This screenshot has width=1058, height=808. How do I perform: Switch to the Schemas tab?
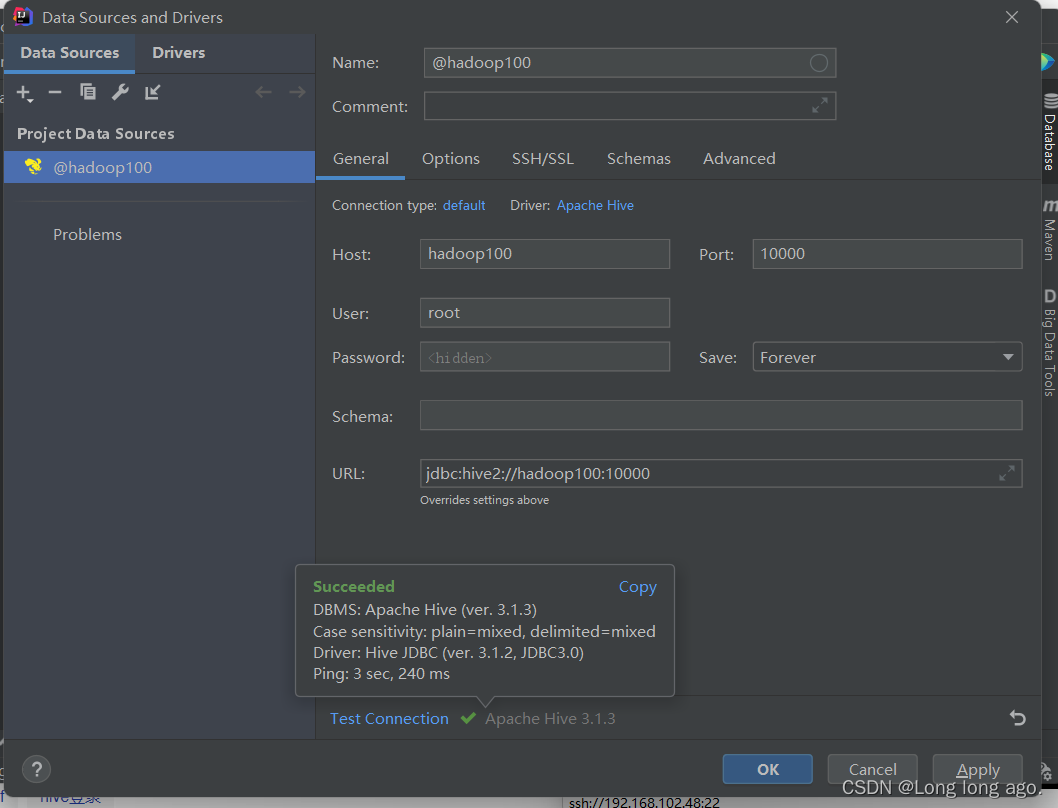(x=638, y=158)
